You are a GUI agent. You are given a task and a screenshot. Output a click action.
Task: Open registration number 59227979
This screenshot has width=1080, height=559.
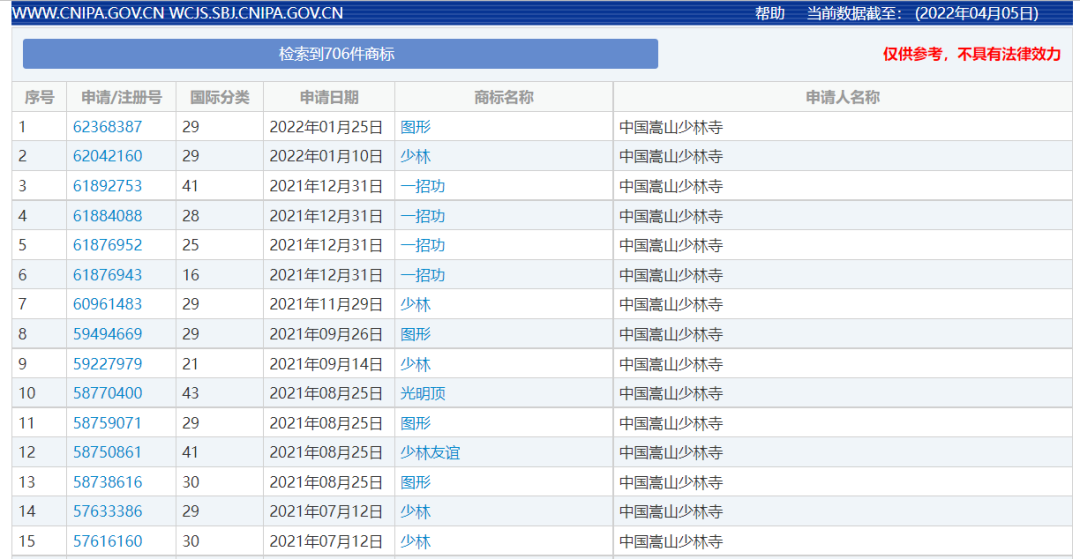point(107,363)
